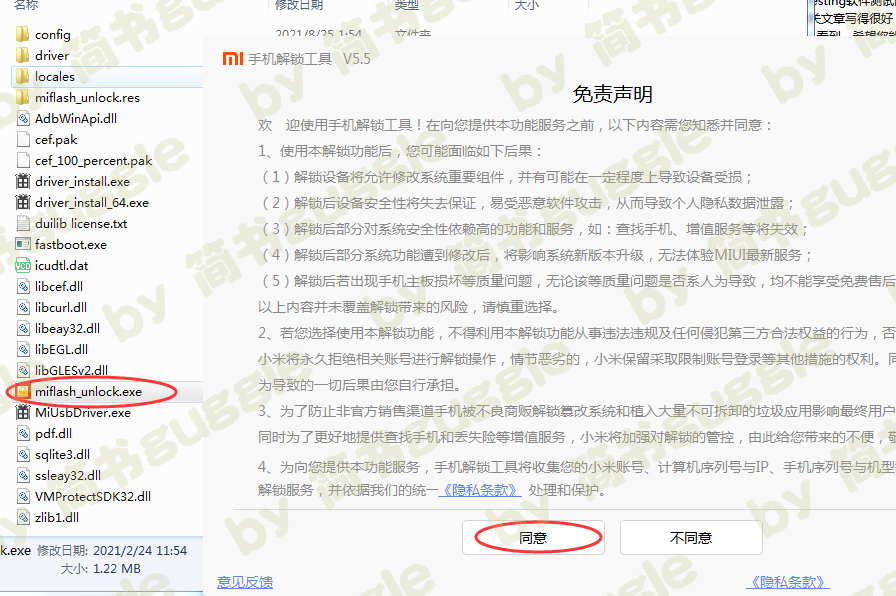
Task: Sort files by the 名称 column header
Action: (x=26, y=5)
